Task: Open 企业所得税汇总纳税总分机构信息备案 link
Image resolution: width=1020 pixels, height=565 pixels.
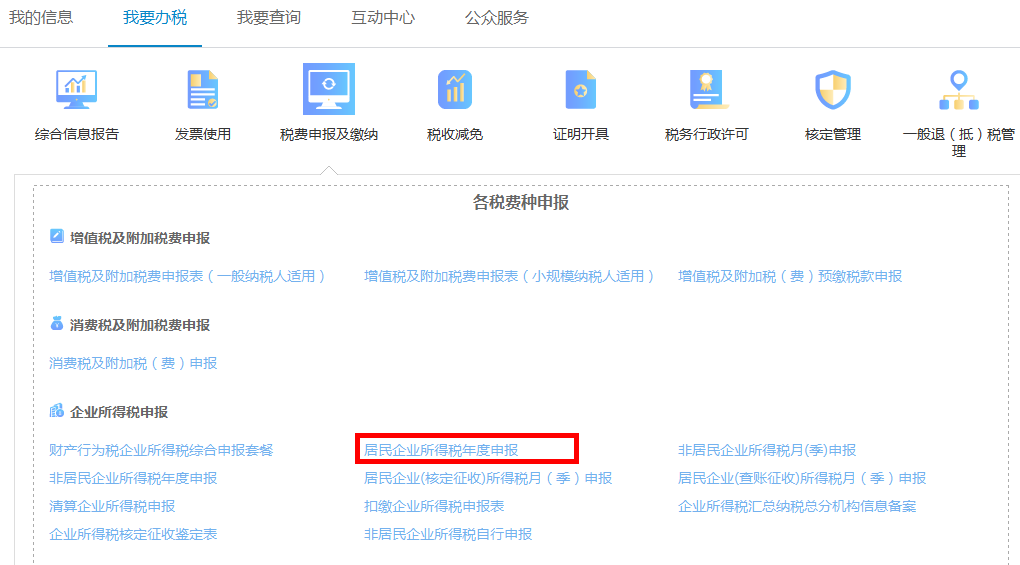Action: pyautogui.click(x=797, y=506)
